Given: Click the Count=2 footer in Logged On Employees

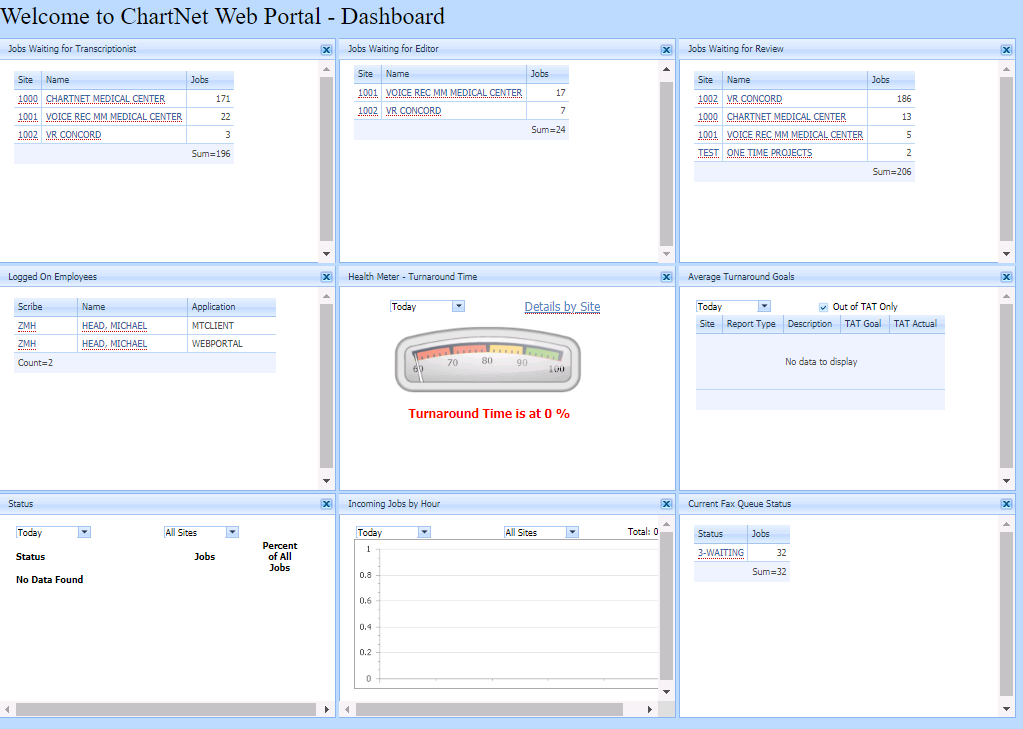Looking at the screenshot, I should click(35, 363).
